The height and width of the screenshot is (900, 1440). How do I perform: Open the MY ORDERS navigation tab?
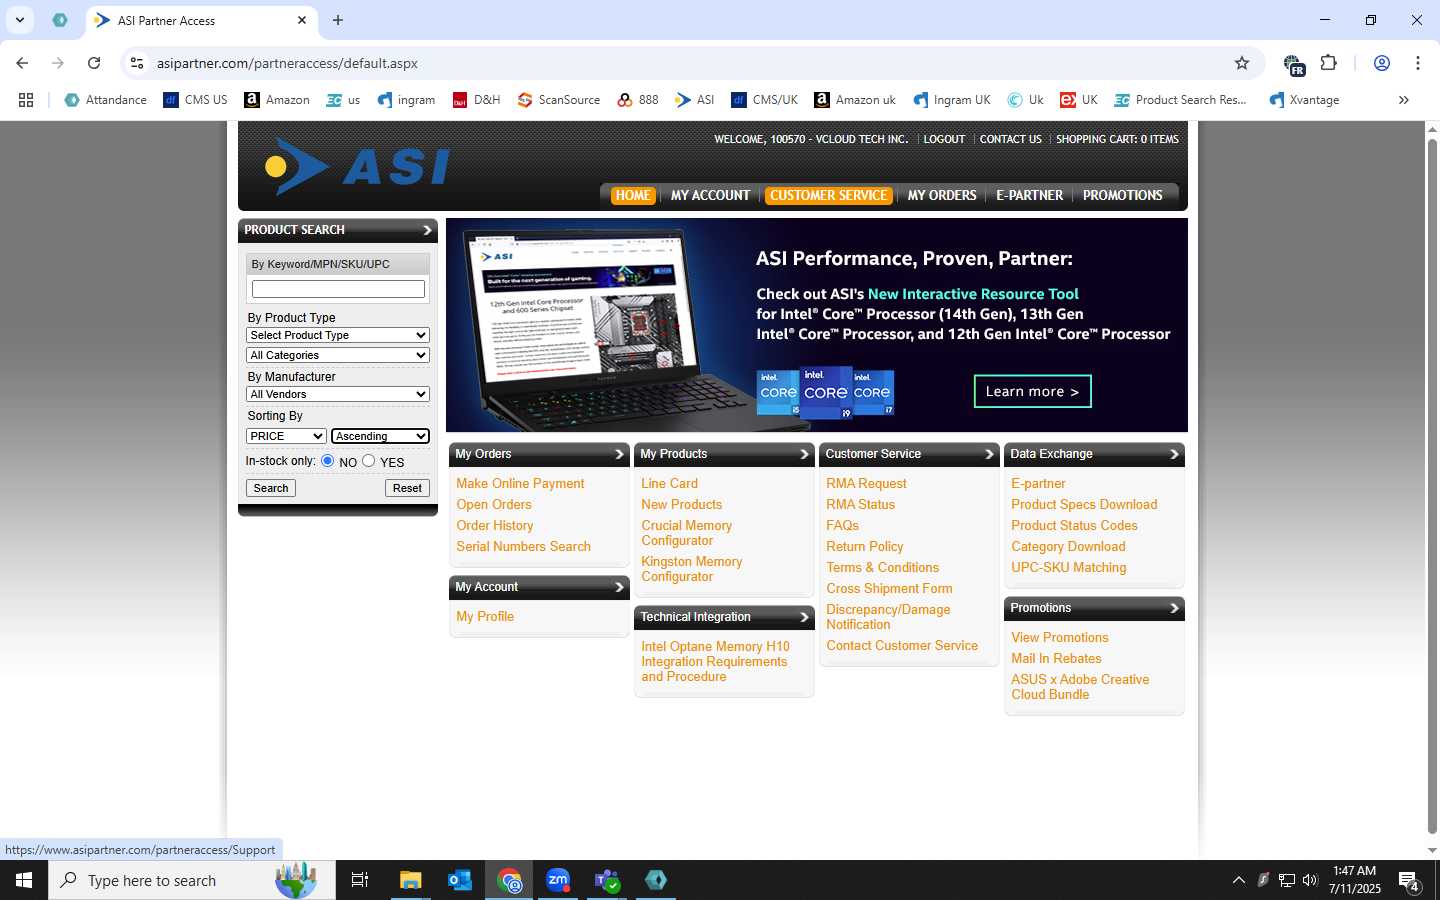pos(942,196)
